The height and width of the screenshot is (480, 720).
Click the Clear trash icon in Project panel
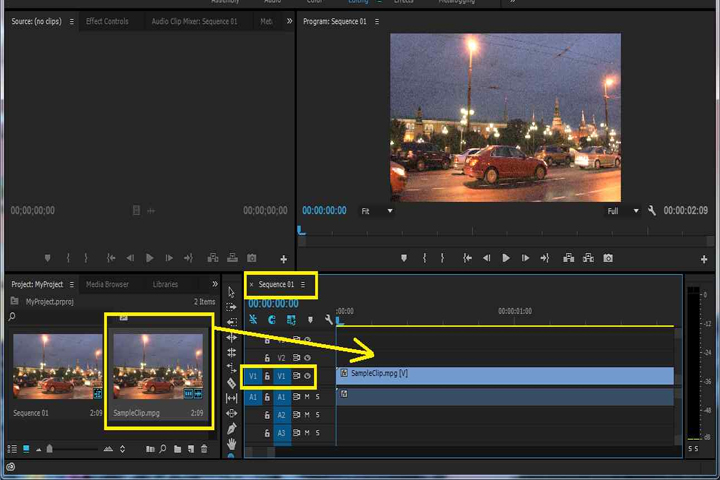click(204, 449)
